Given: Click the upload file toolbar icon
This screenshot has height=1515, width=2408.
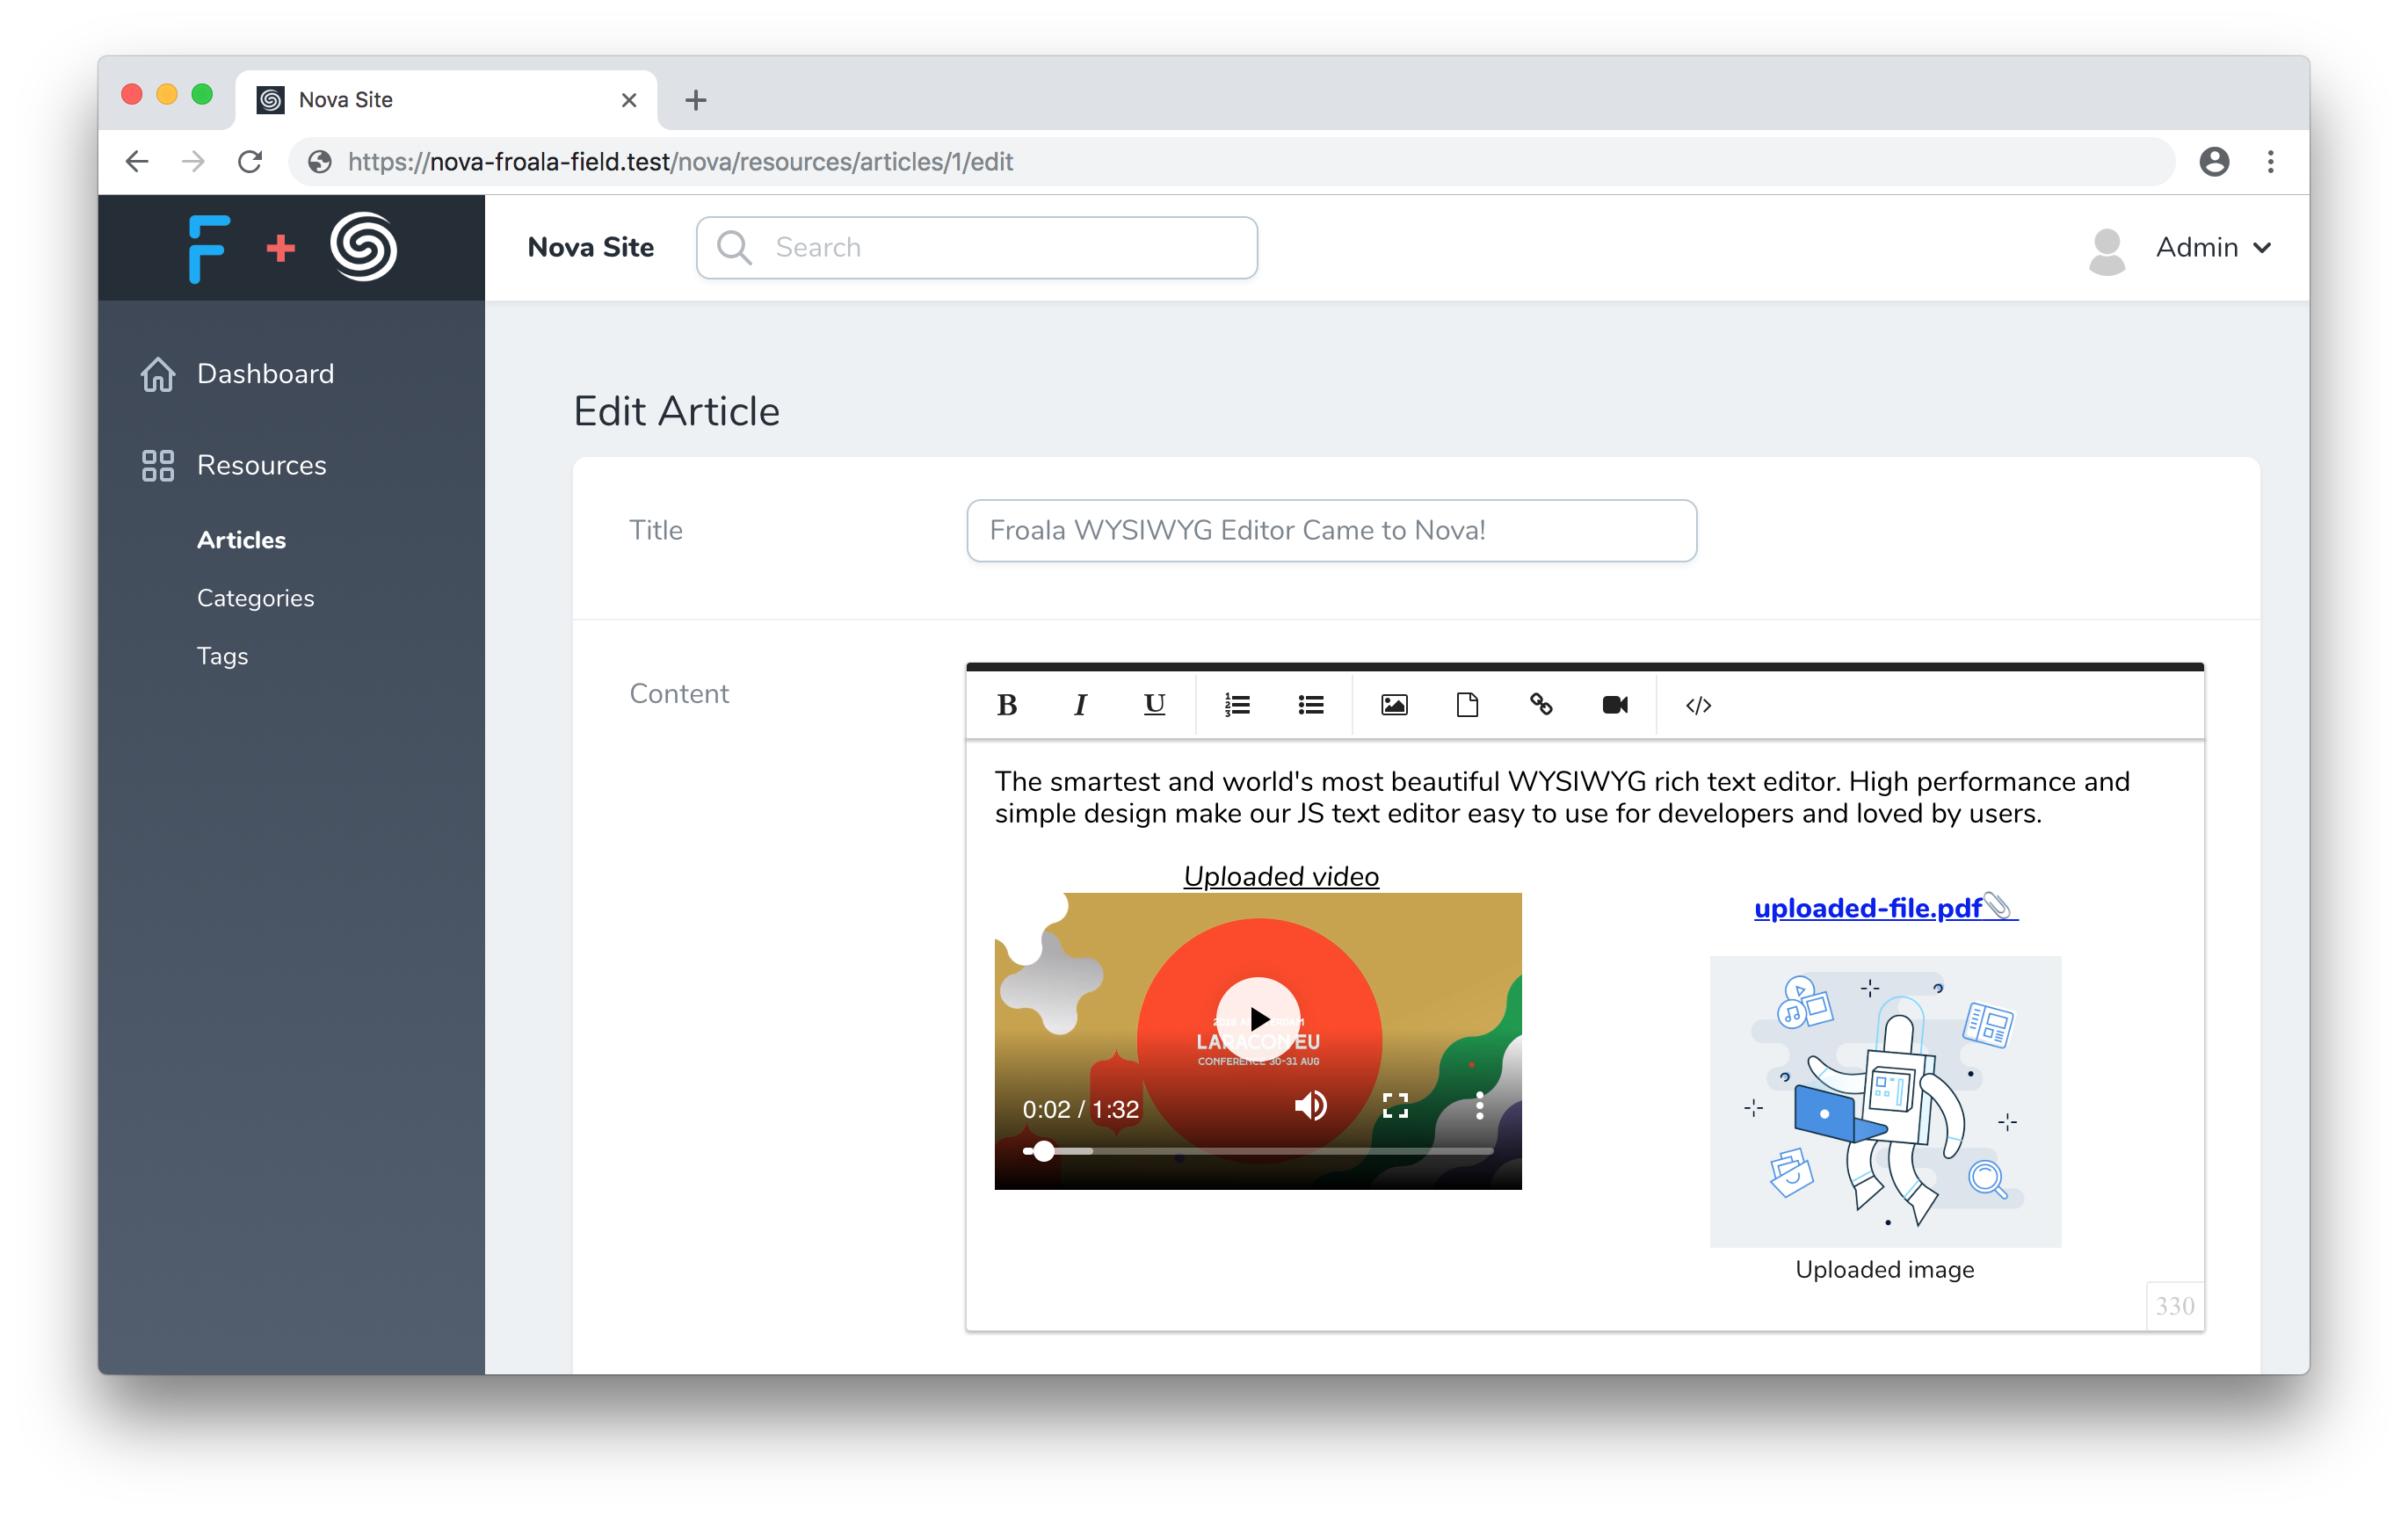Looking at the screenshot, I should [x=1467, y=705].
